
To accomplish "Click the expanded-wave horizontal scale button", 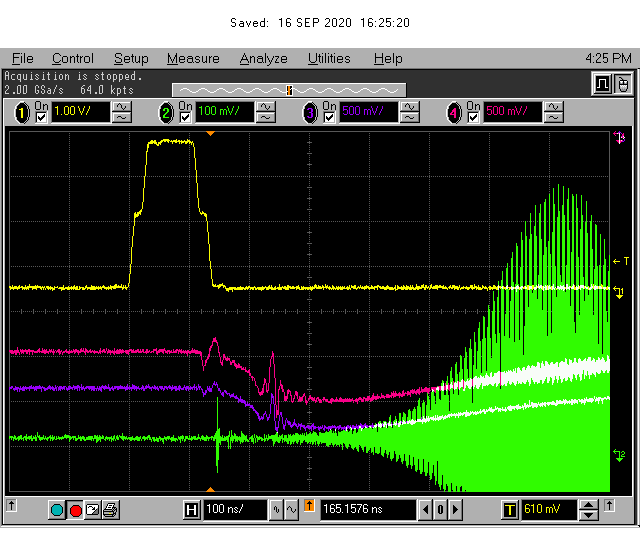I will click(291, 510).
